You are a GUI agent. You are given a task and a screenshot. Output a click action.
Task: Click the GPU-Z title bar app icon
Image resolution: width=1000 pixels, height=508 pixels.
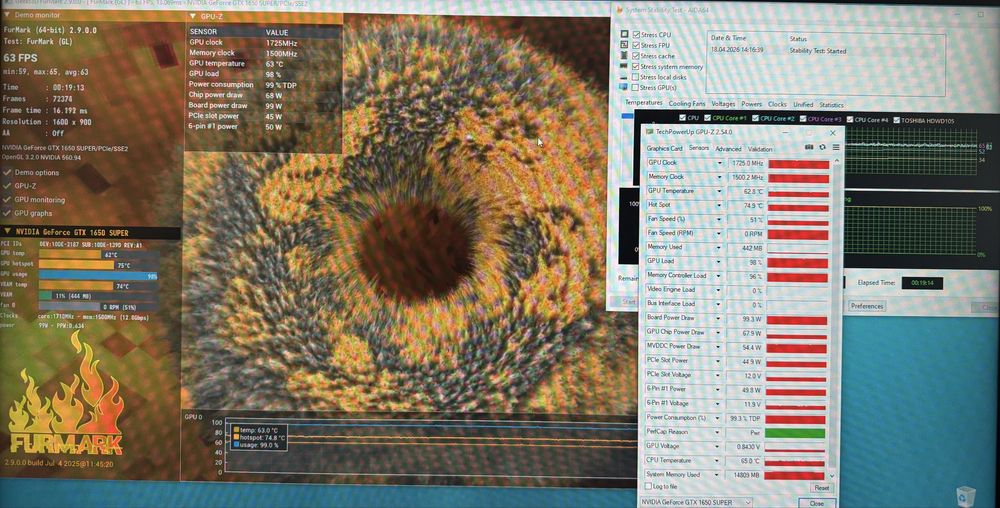tap(650, 132)
